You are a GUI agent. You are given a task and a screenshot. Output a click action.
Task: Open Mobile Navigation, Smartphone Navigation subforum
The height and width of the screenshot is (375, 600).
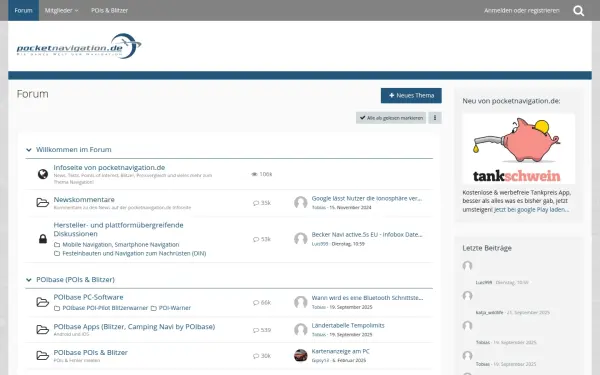pyautogui.click(x=121, y=245)
